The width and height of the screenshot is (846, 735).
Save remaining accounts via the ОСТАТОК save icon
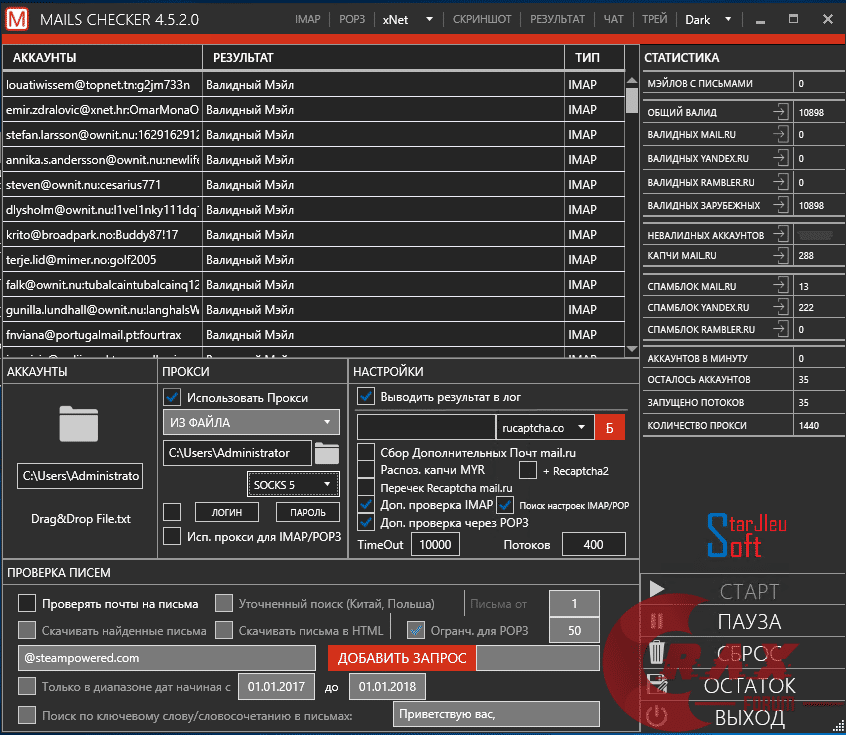point(658,684)
